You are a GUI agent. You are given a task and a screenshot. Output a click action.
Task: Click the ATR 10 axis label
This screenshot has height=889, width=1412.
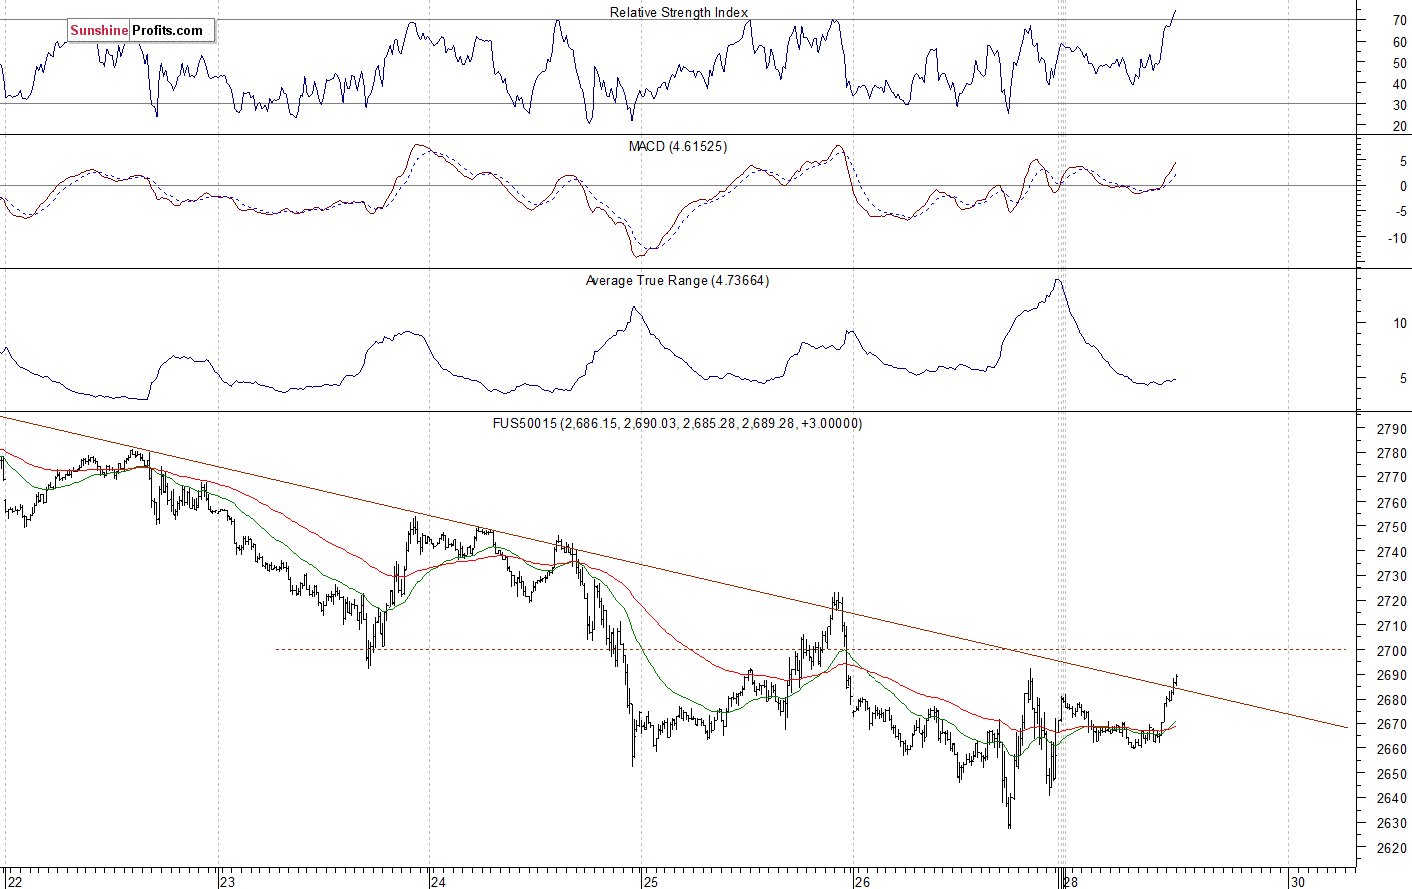(1399, 323)
